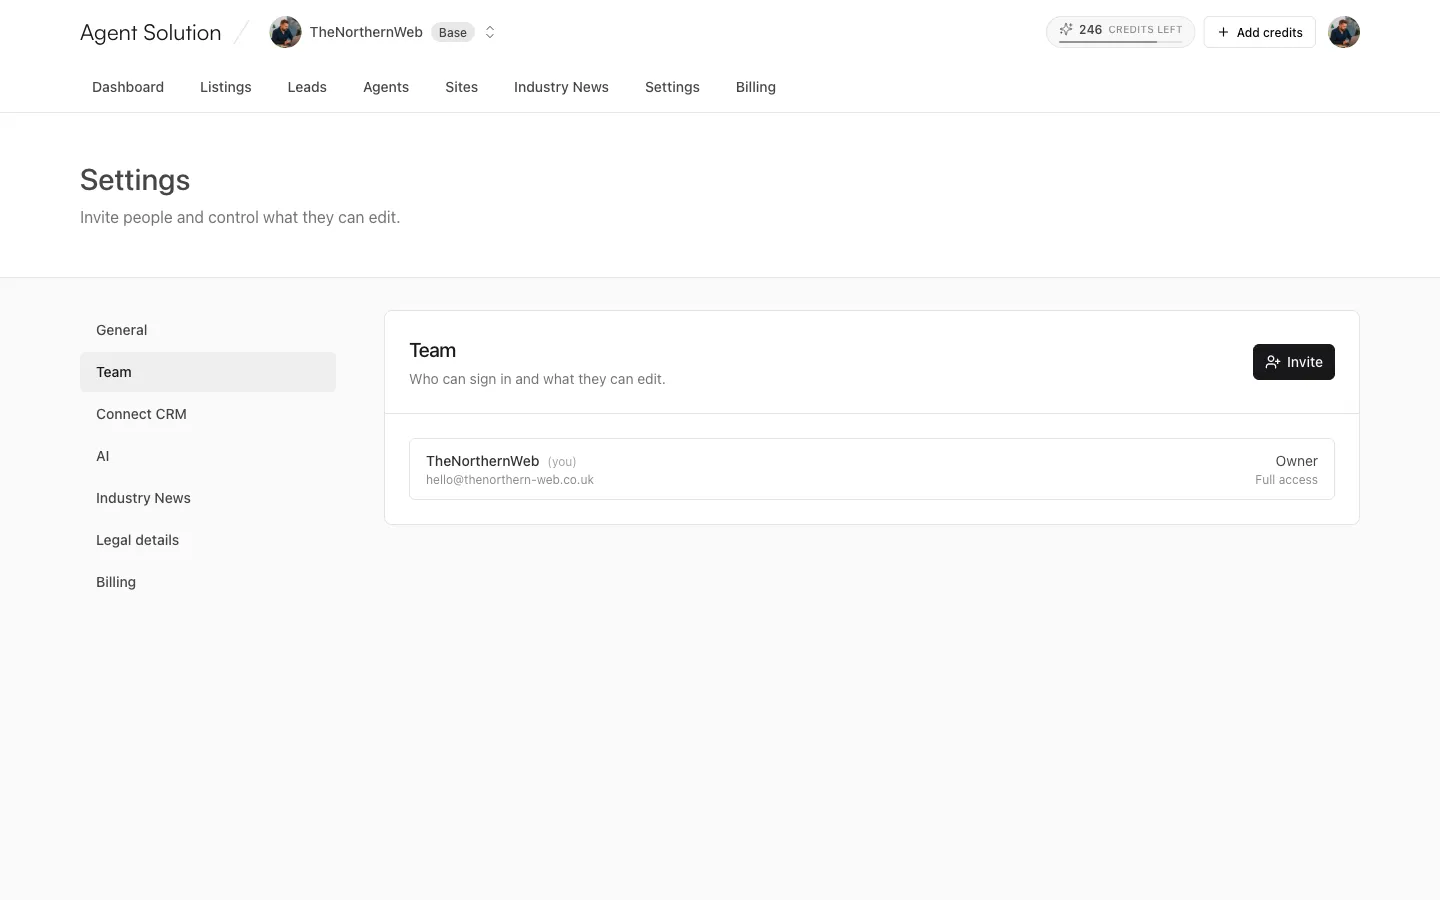Open the Legal details section
Image resolution: width=1440 pixels, height=900 pixels.
pos(208,540)
